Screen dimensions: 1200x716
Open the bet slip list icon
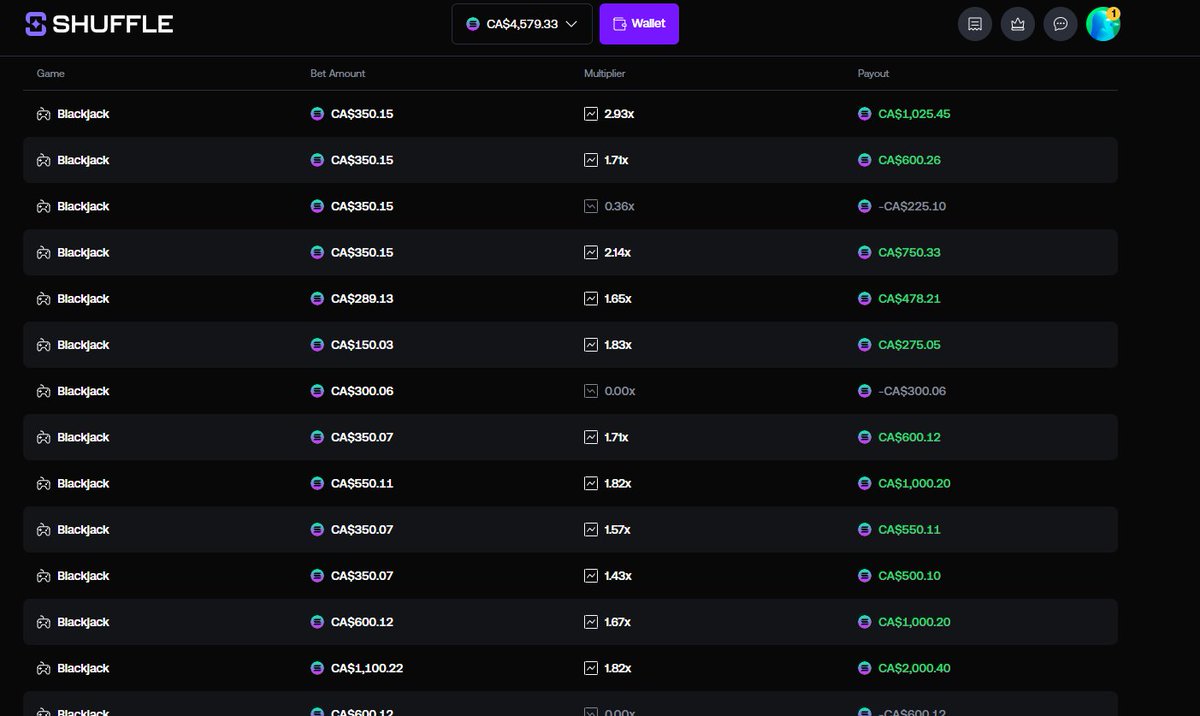pyautogui.click(x=975, y=24)
